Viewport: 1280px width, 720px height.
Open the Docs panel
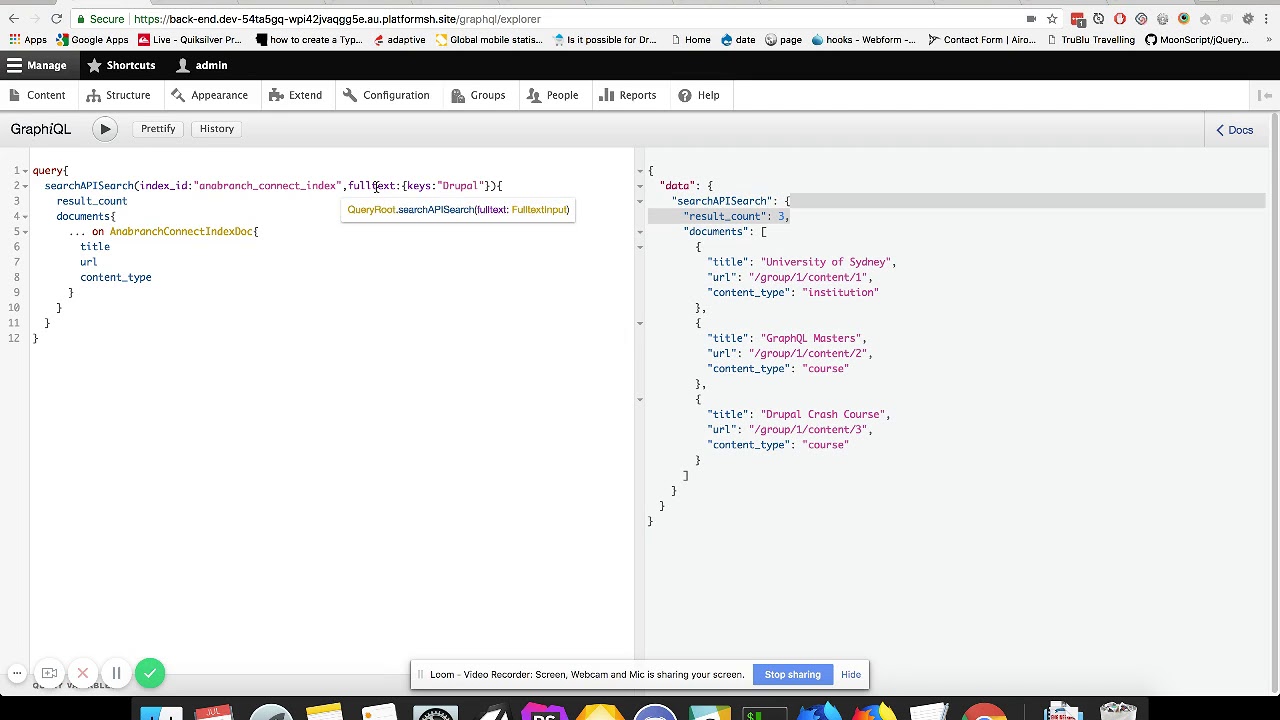click(x=1234, y=130)
